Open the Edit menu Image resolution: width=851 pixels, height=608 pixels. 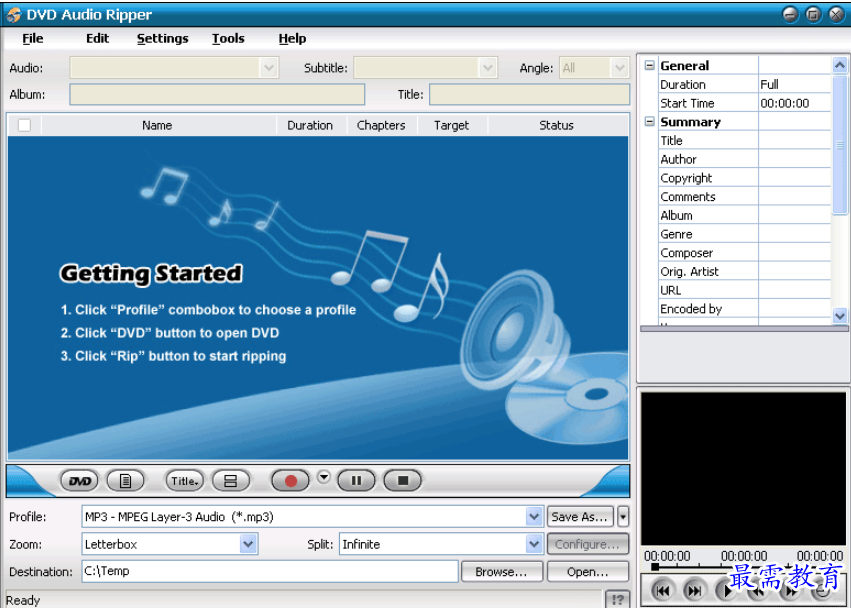pyautogui.click(x=97, y=39)
